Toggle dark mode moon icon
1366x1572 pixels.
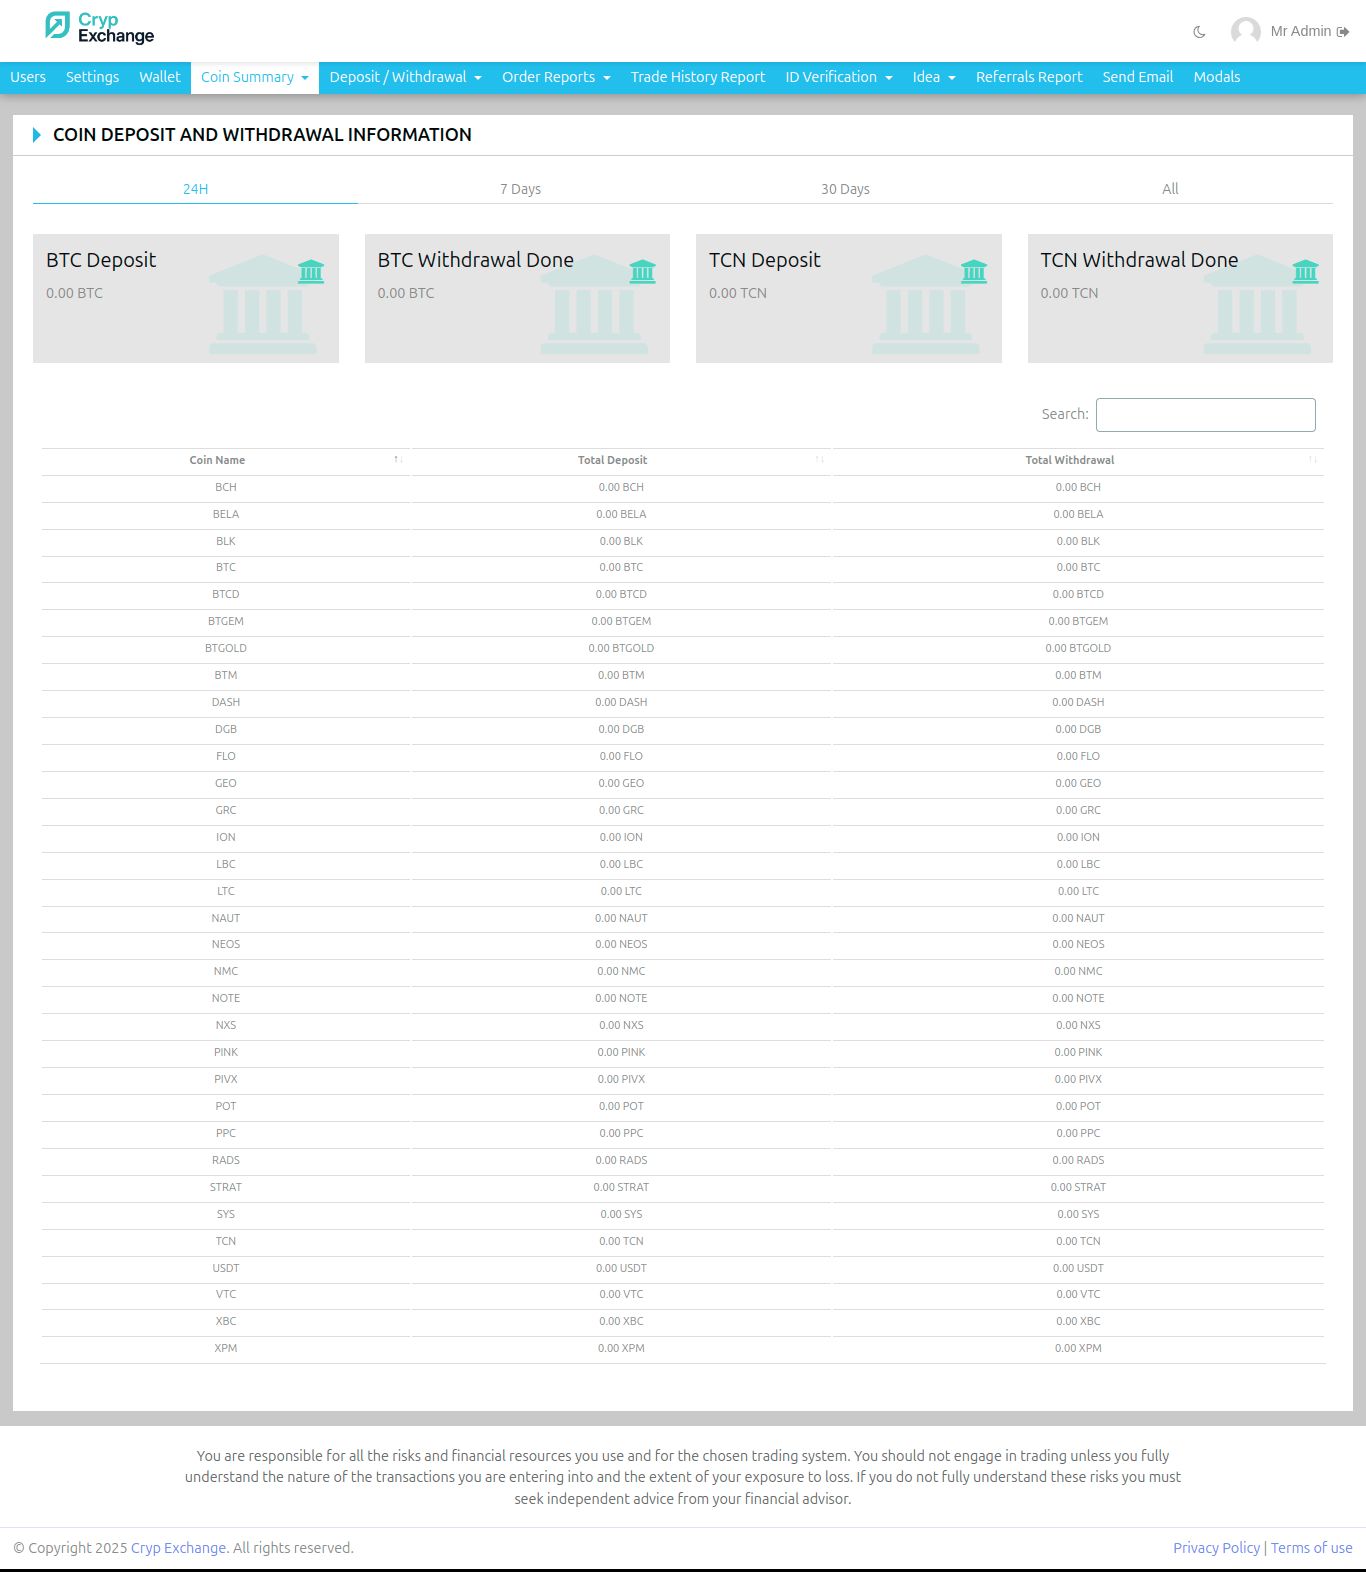[1199, 32]
